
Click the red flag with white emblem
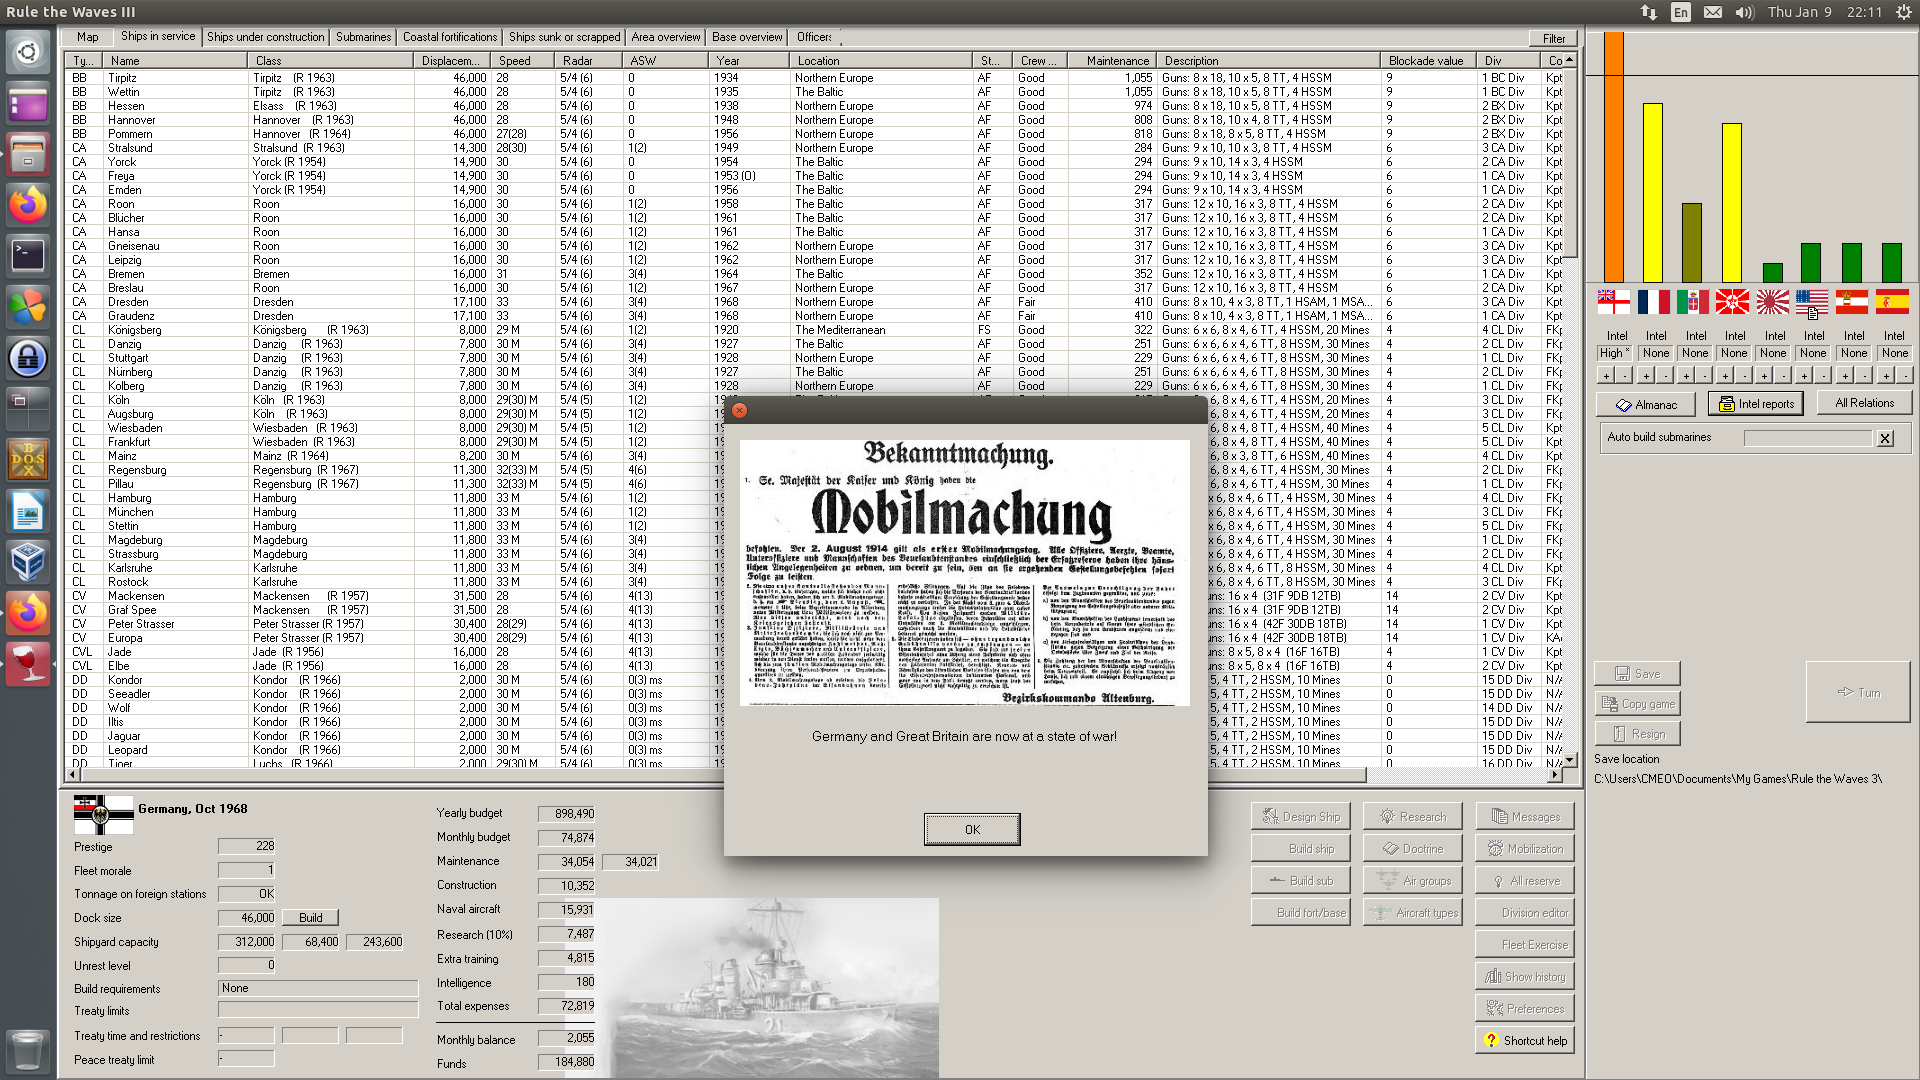click(1733, 301)
